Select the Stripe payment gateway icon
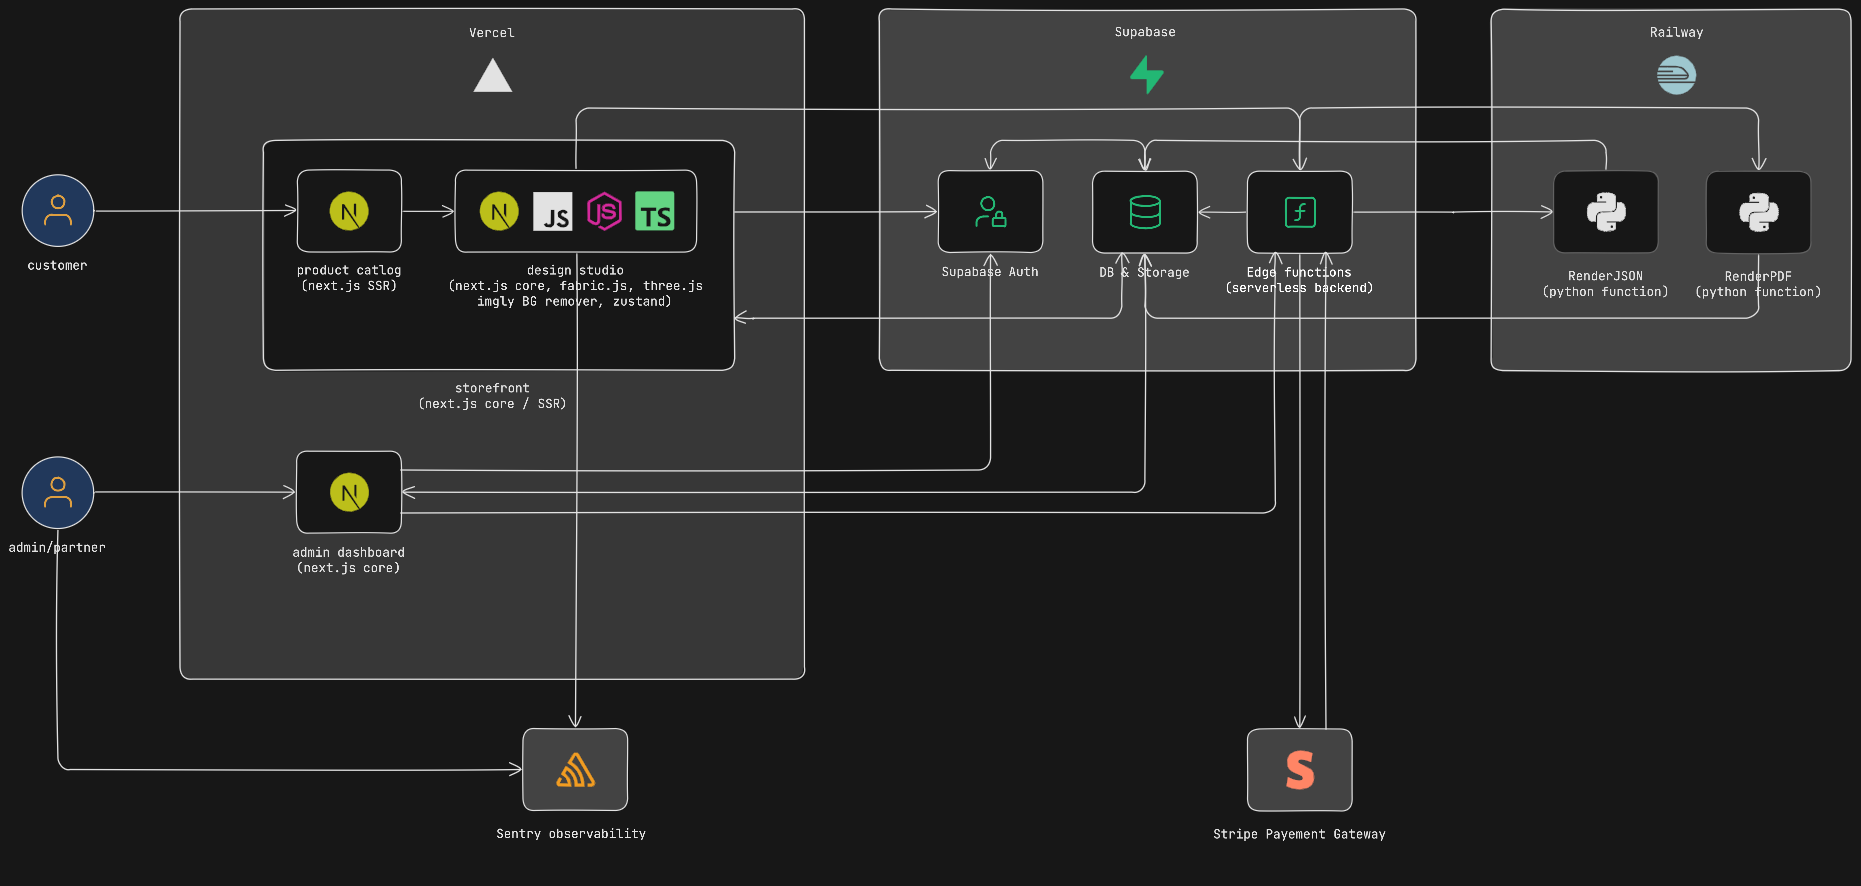The image size is (1861, 886). point(1300,770)
